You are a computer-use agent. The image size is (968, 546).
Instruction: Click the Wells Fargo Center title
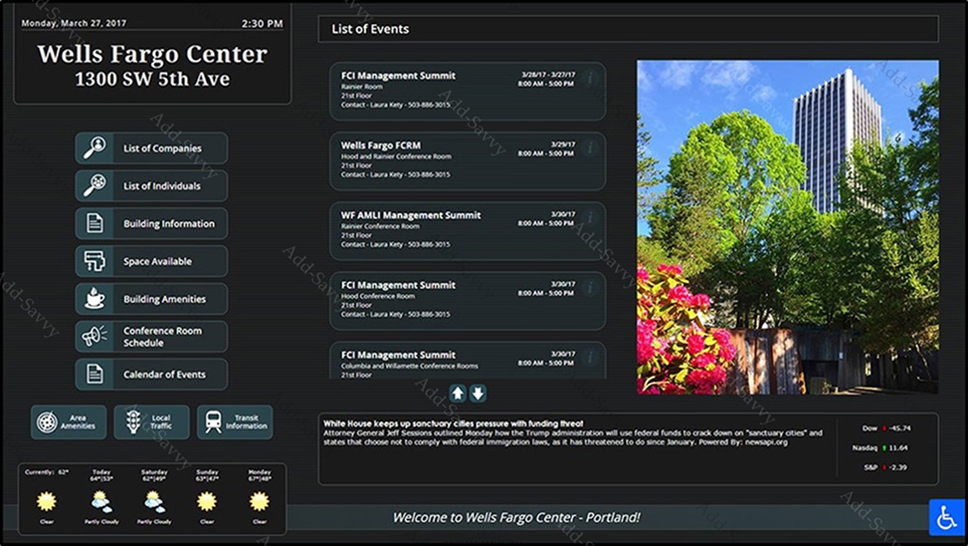click(x=152, y=54)
